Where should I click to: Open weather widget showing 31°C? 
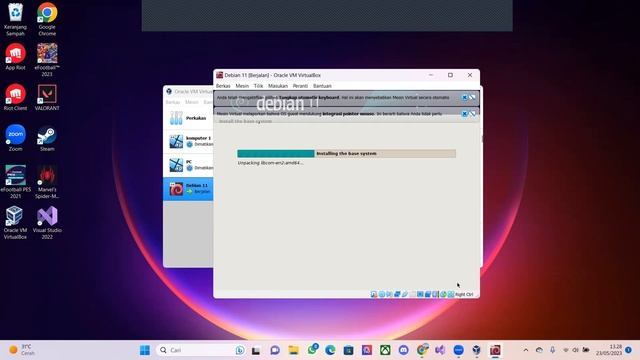(x=22, y=350)
